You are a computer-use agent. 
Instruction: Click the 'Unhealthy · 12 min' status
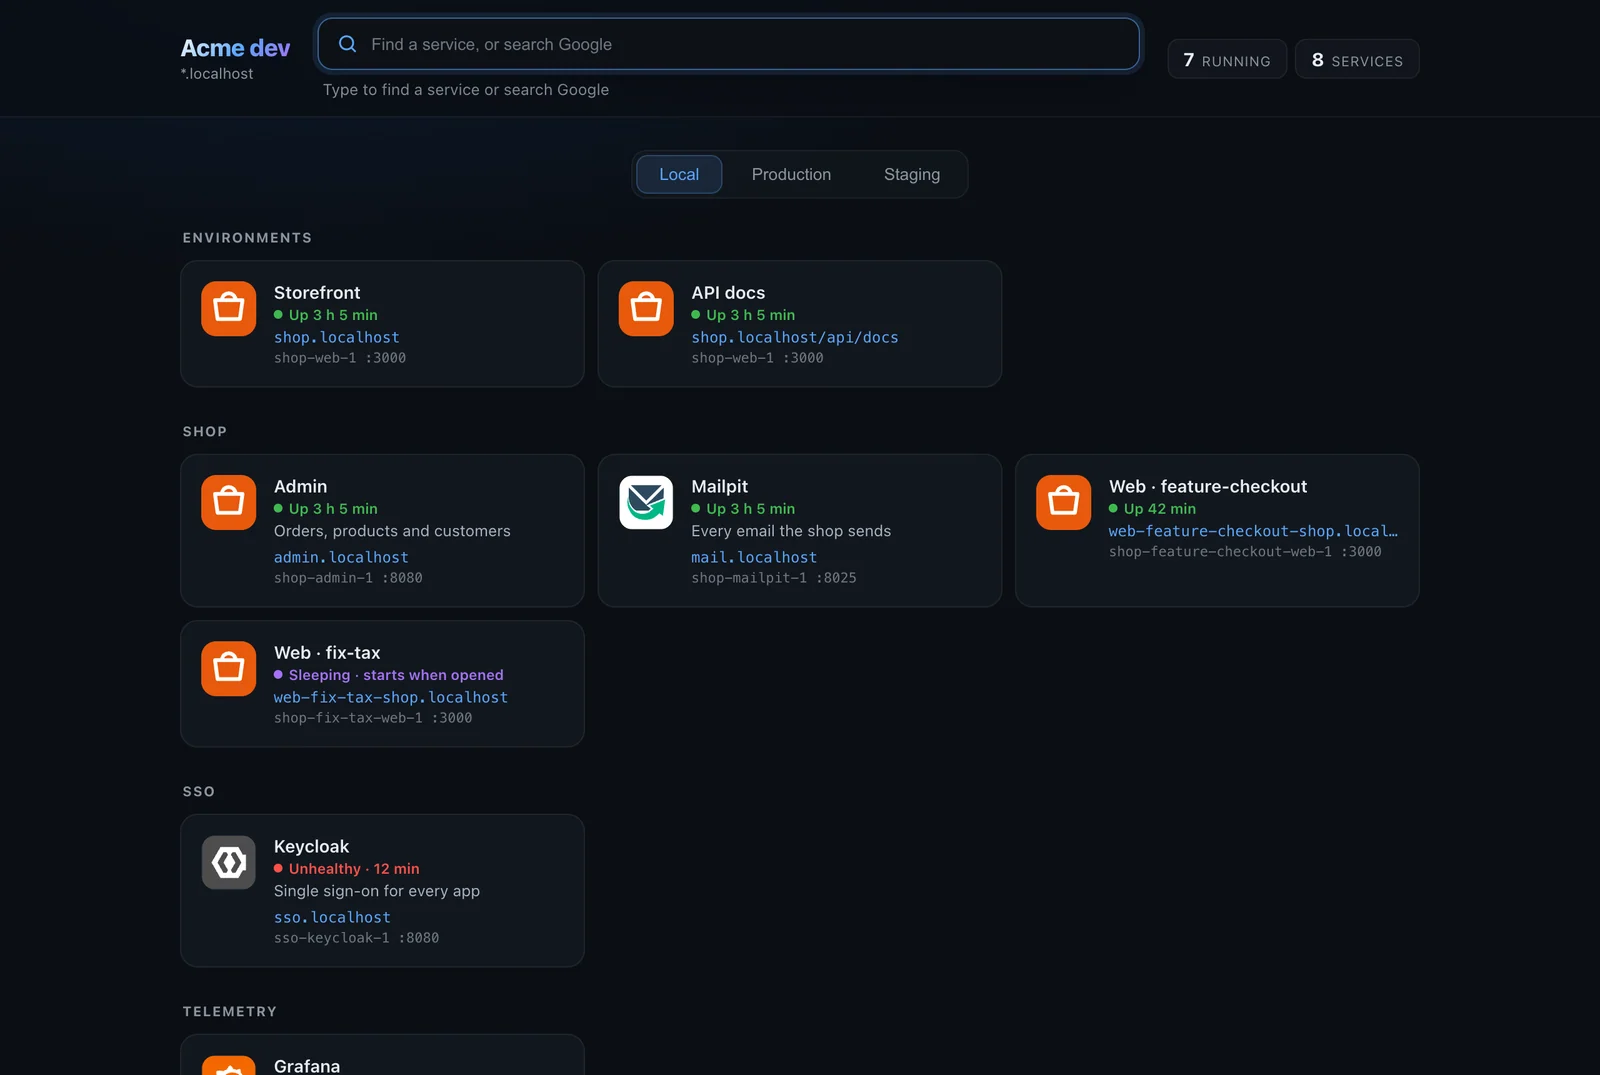347,869
